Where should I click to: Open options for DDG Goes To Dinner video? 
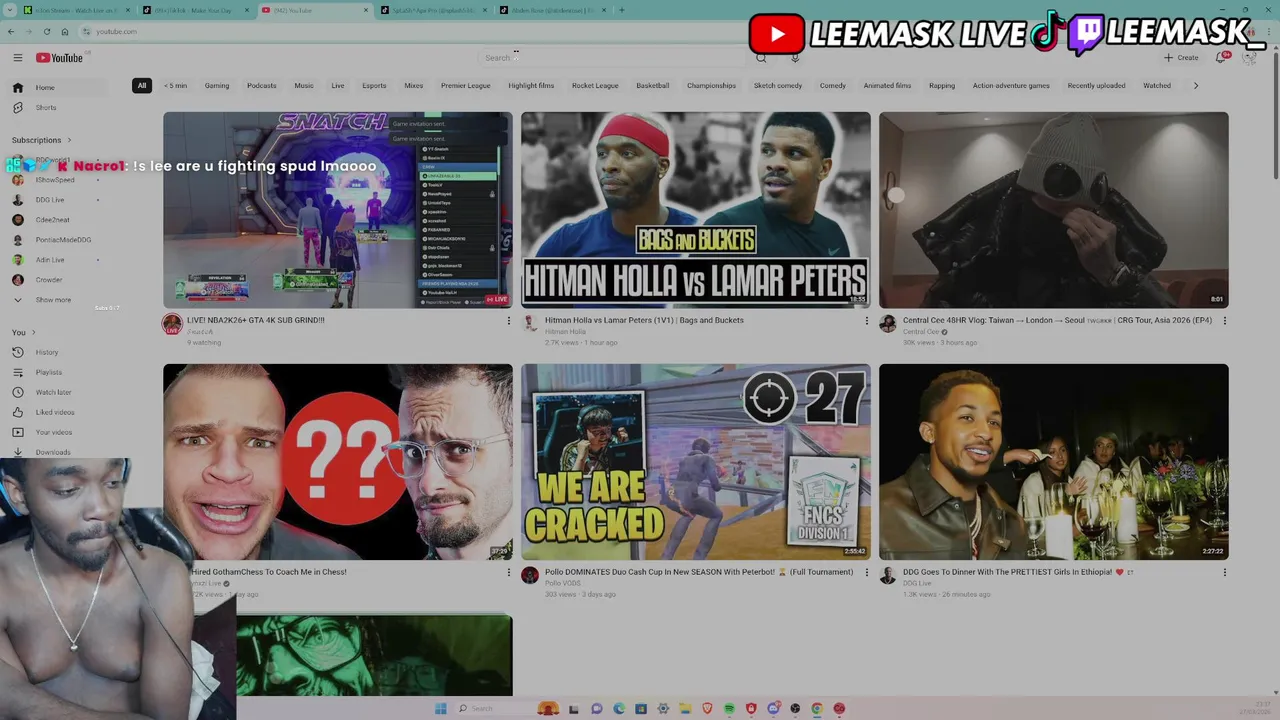click(x=1225, y=573)
